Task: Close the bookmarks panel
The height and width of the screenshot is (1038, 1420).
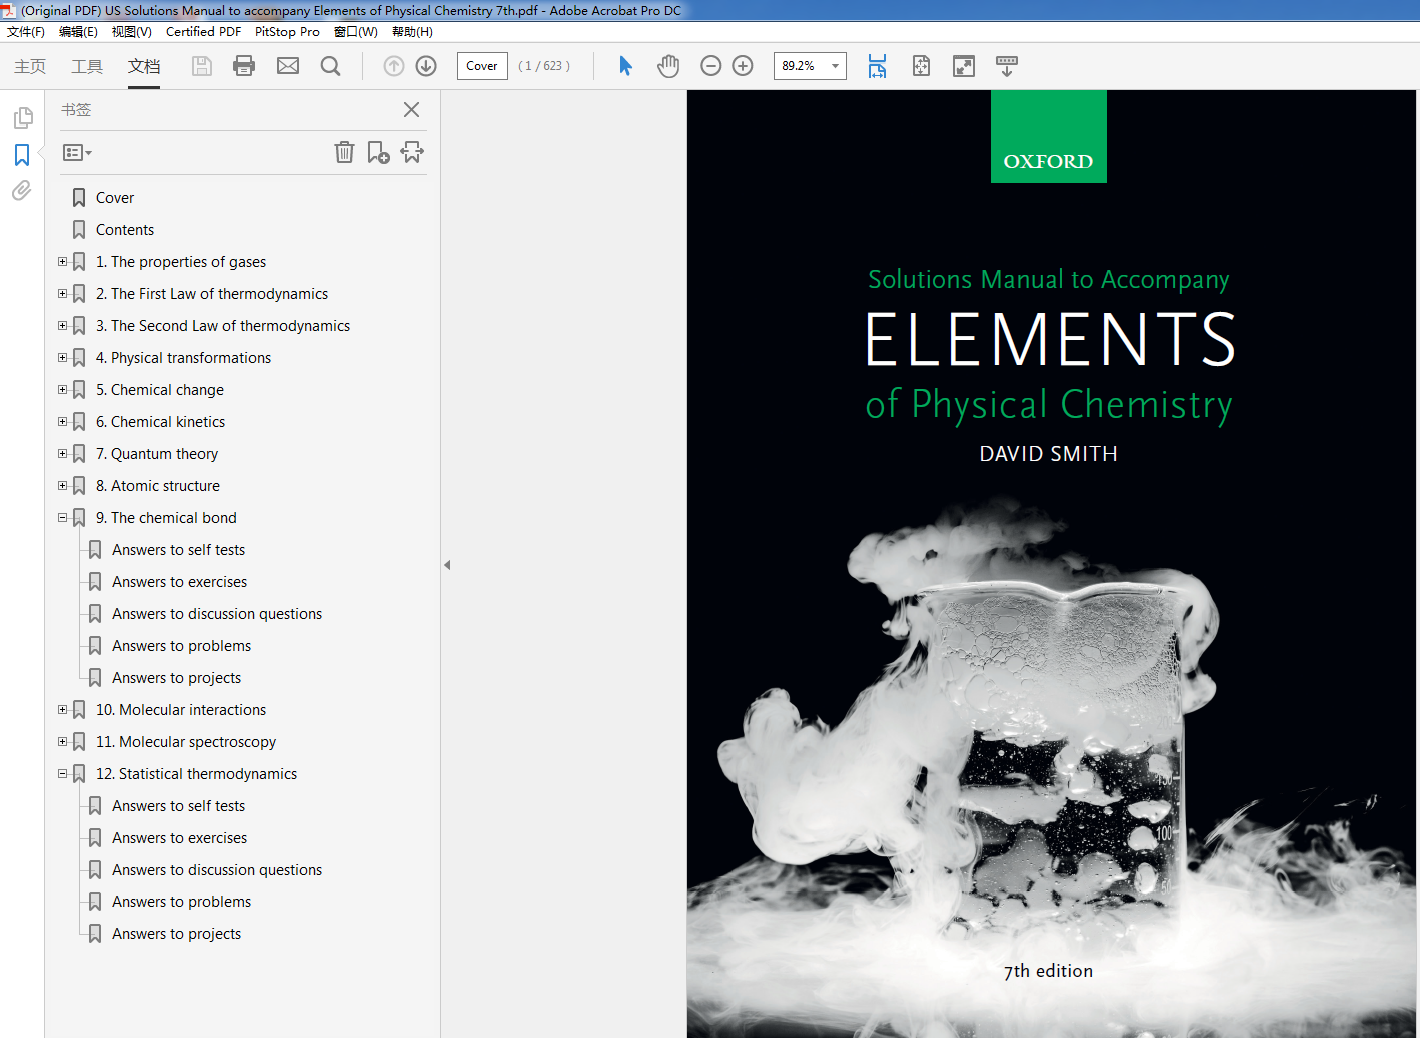Action: tap(411, 110)
